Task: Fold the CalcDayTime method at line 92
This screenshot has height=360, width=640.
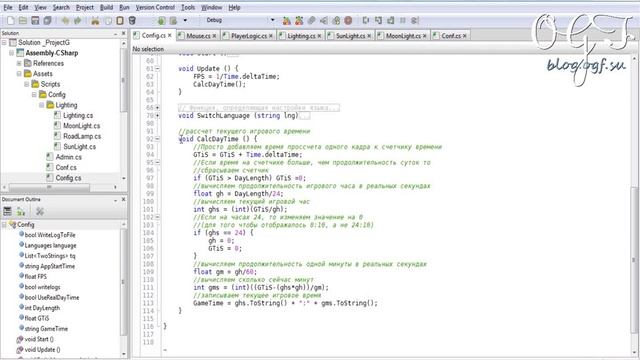Action: click(x=158, y=139)
